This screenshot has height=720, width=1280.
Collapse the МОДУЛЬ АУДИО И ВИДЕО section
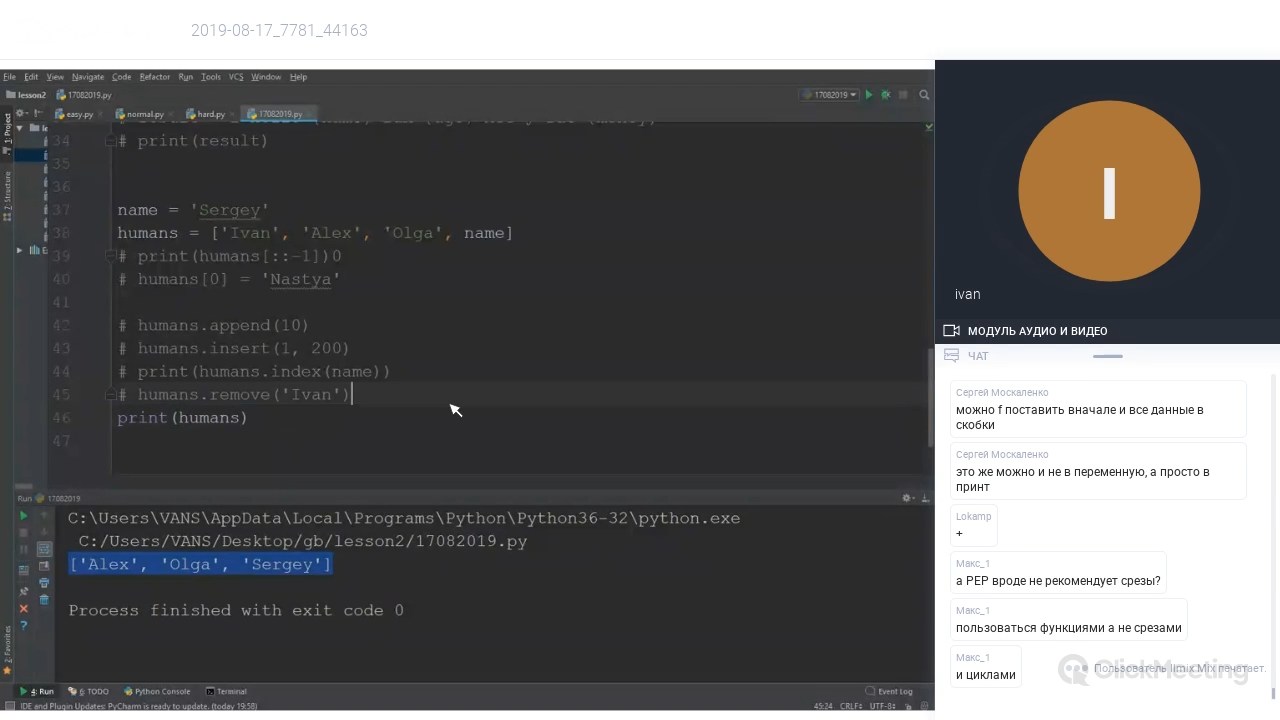(1037, 331)
